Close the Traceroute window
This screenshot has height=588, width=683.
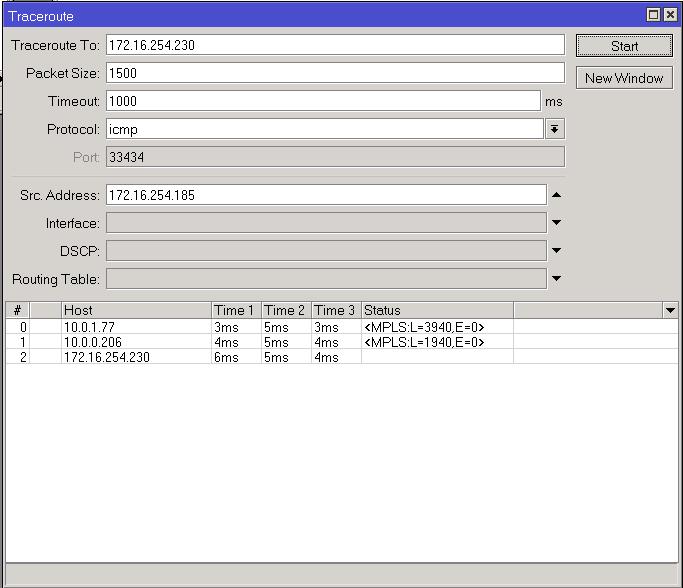pos(670,15)
